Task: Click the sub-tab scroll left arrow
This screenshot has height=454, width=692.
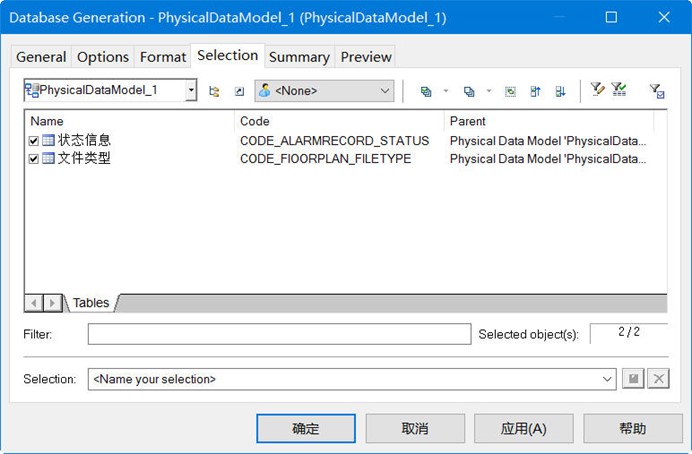Action: [x=34, y=303]
